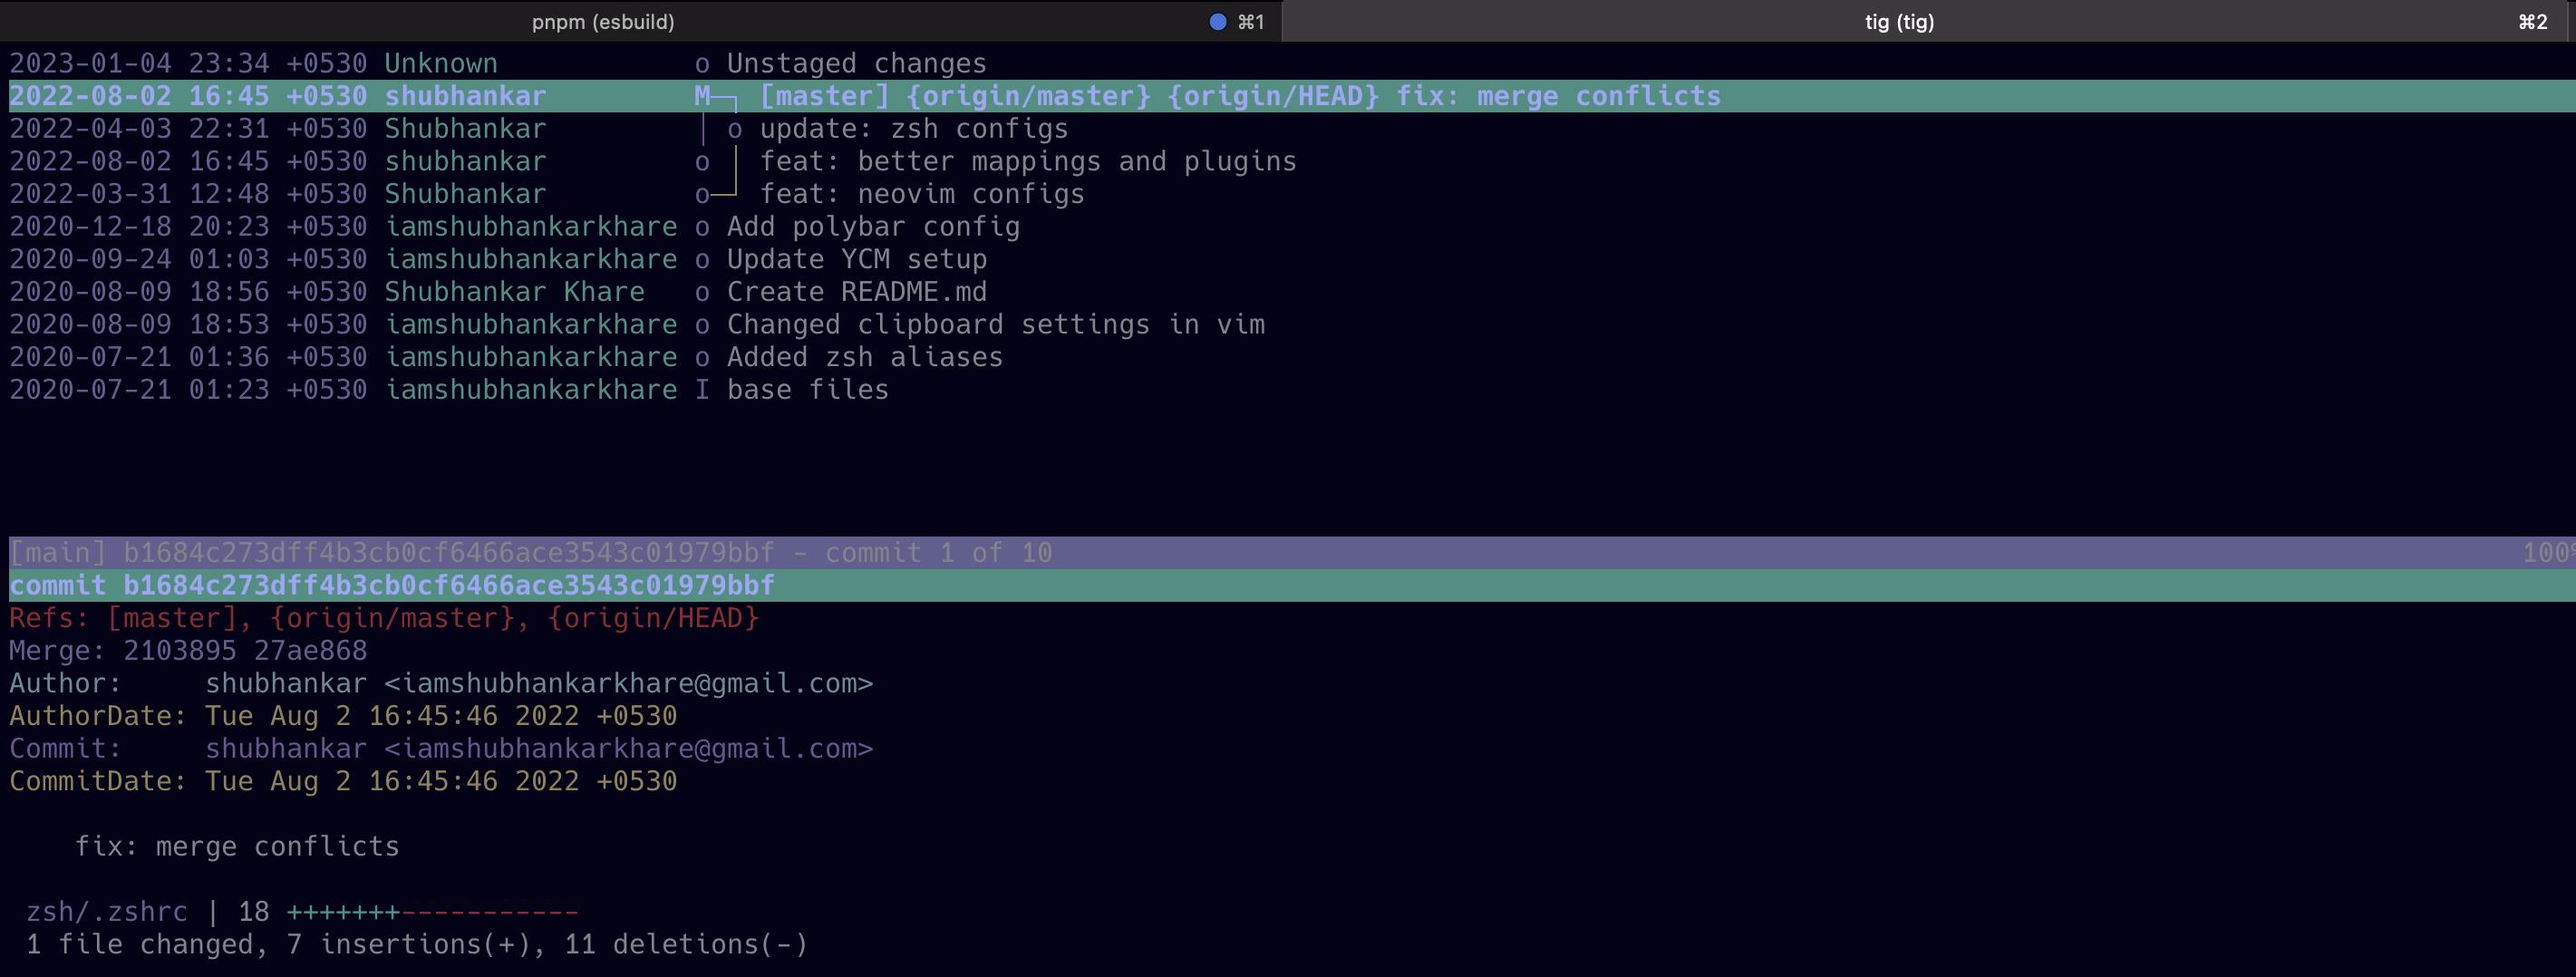Click '1 file changed, 7 insertions' summary
Viewport: 2576px width, 977px height.
coord(417,945)
